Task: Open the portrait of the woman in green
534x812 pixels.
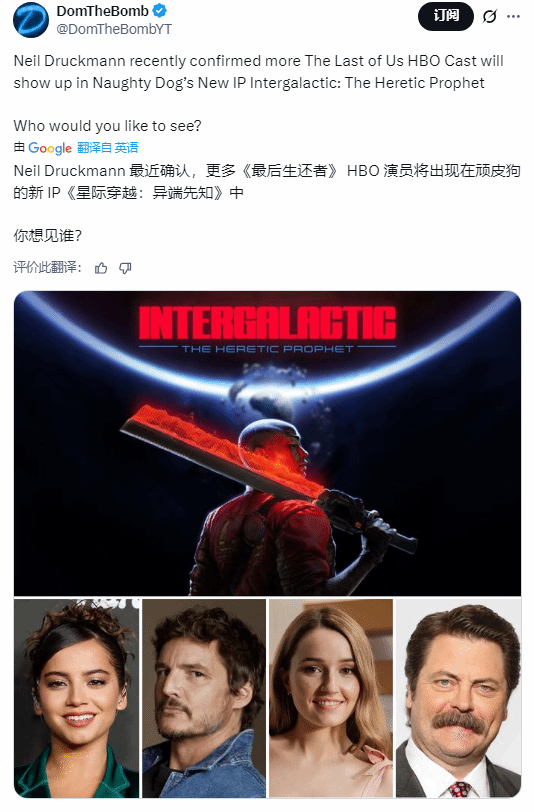Action: tap(77, 698)
